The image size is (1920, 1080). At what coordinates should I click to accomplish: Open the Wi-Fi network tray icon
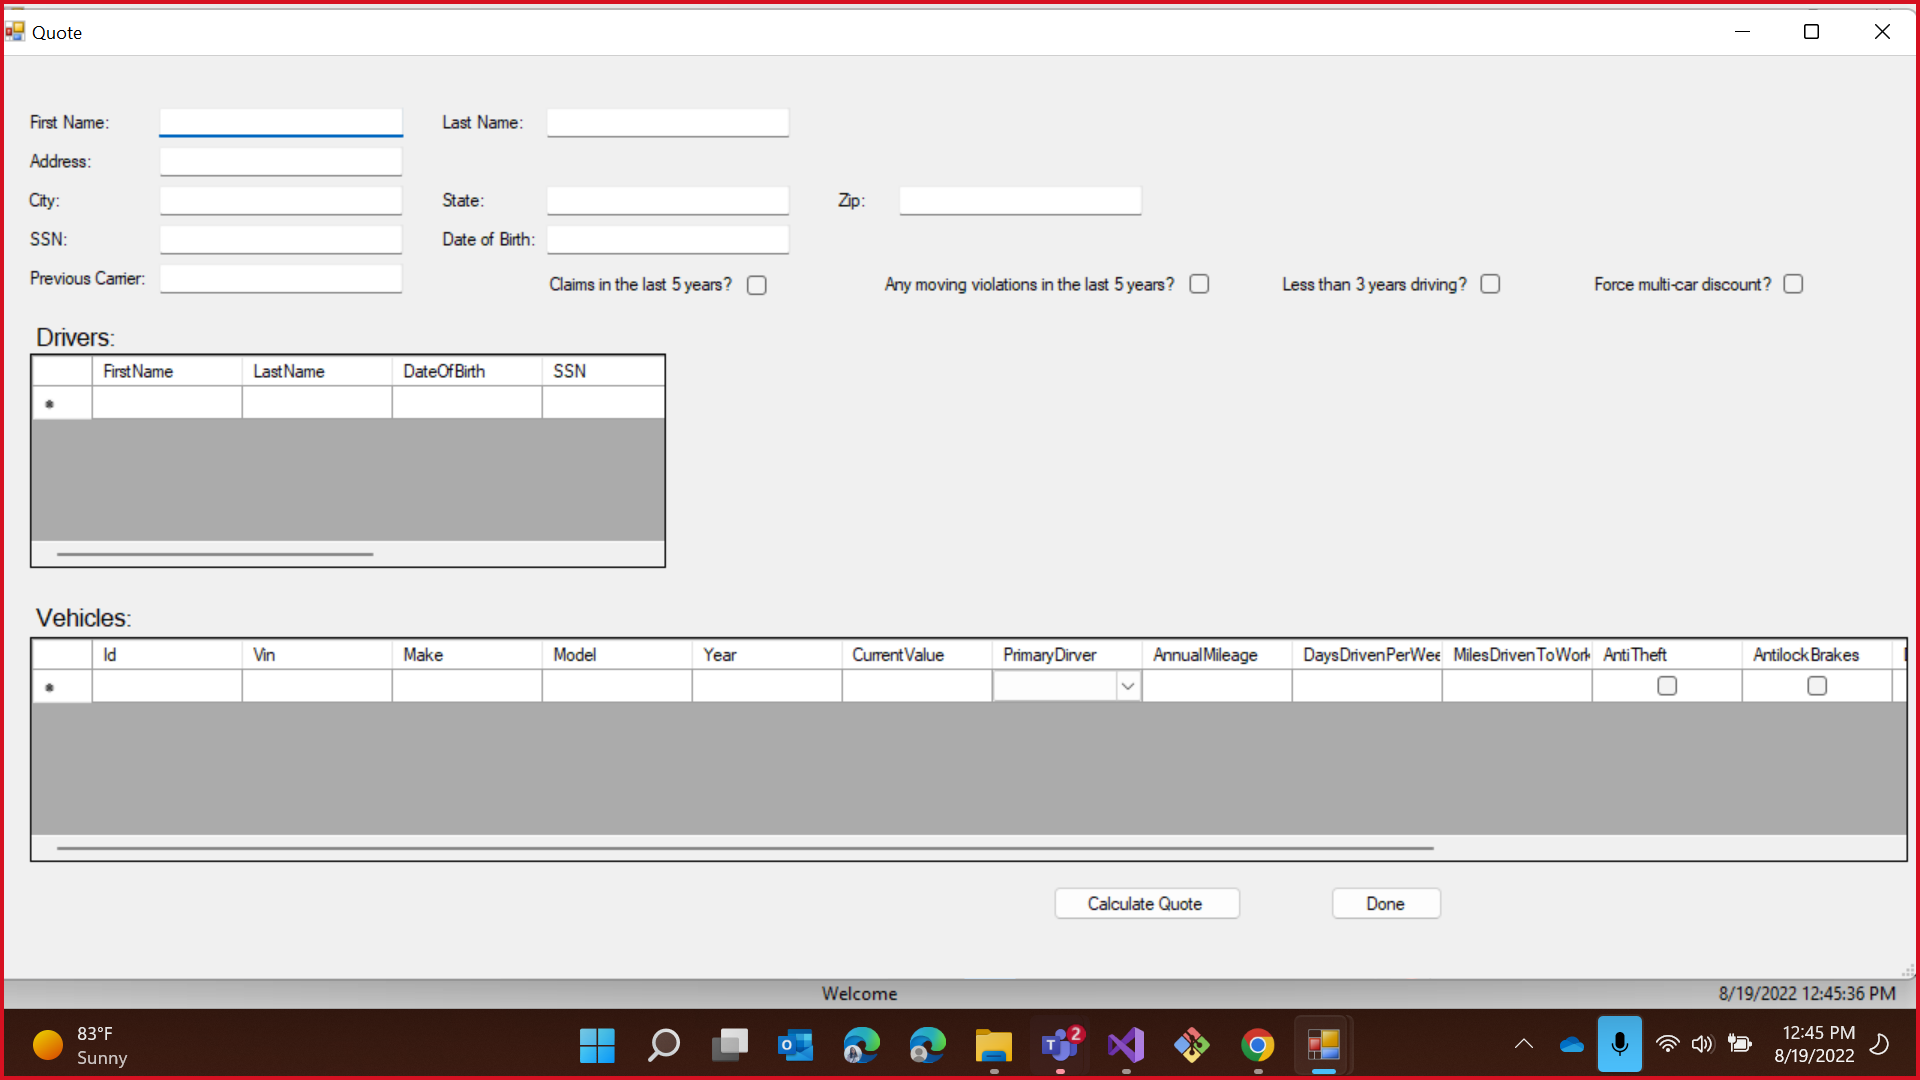pyautogui.click(x=1667, y=1045)
